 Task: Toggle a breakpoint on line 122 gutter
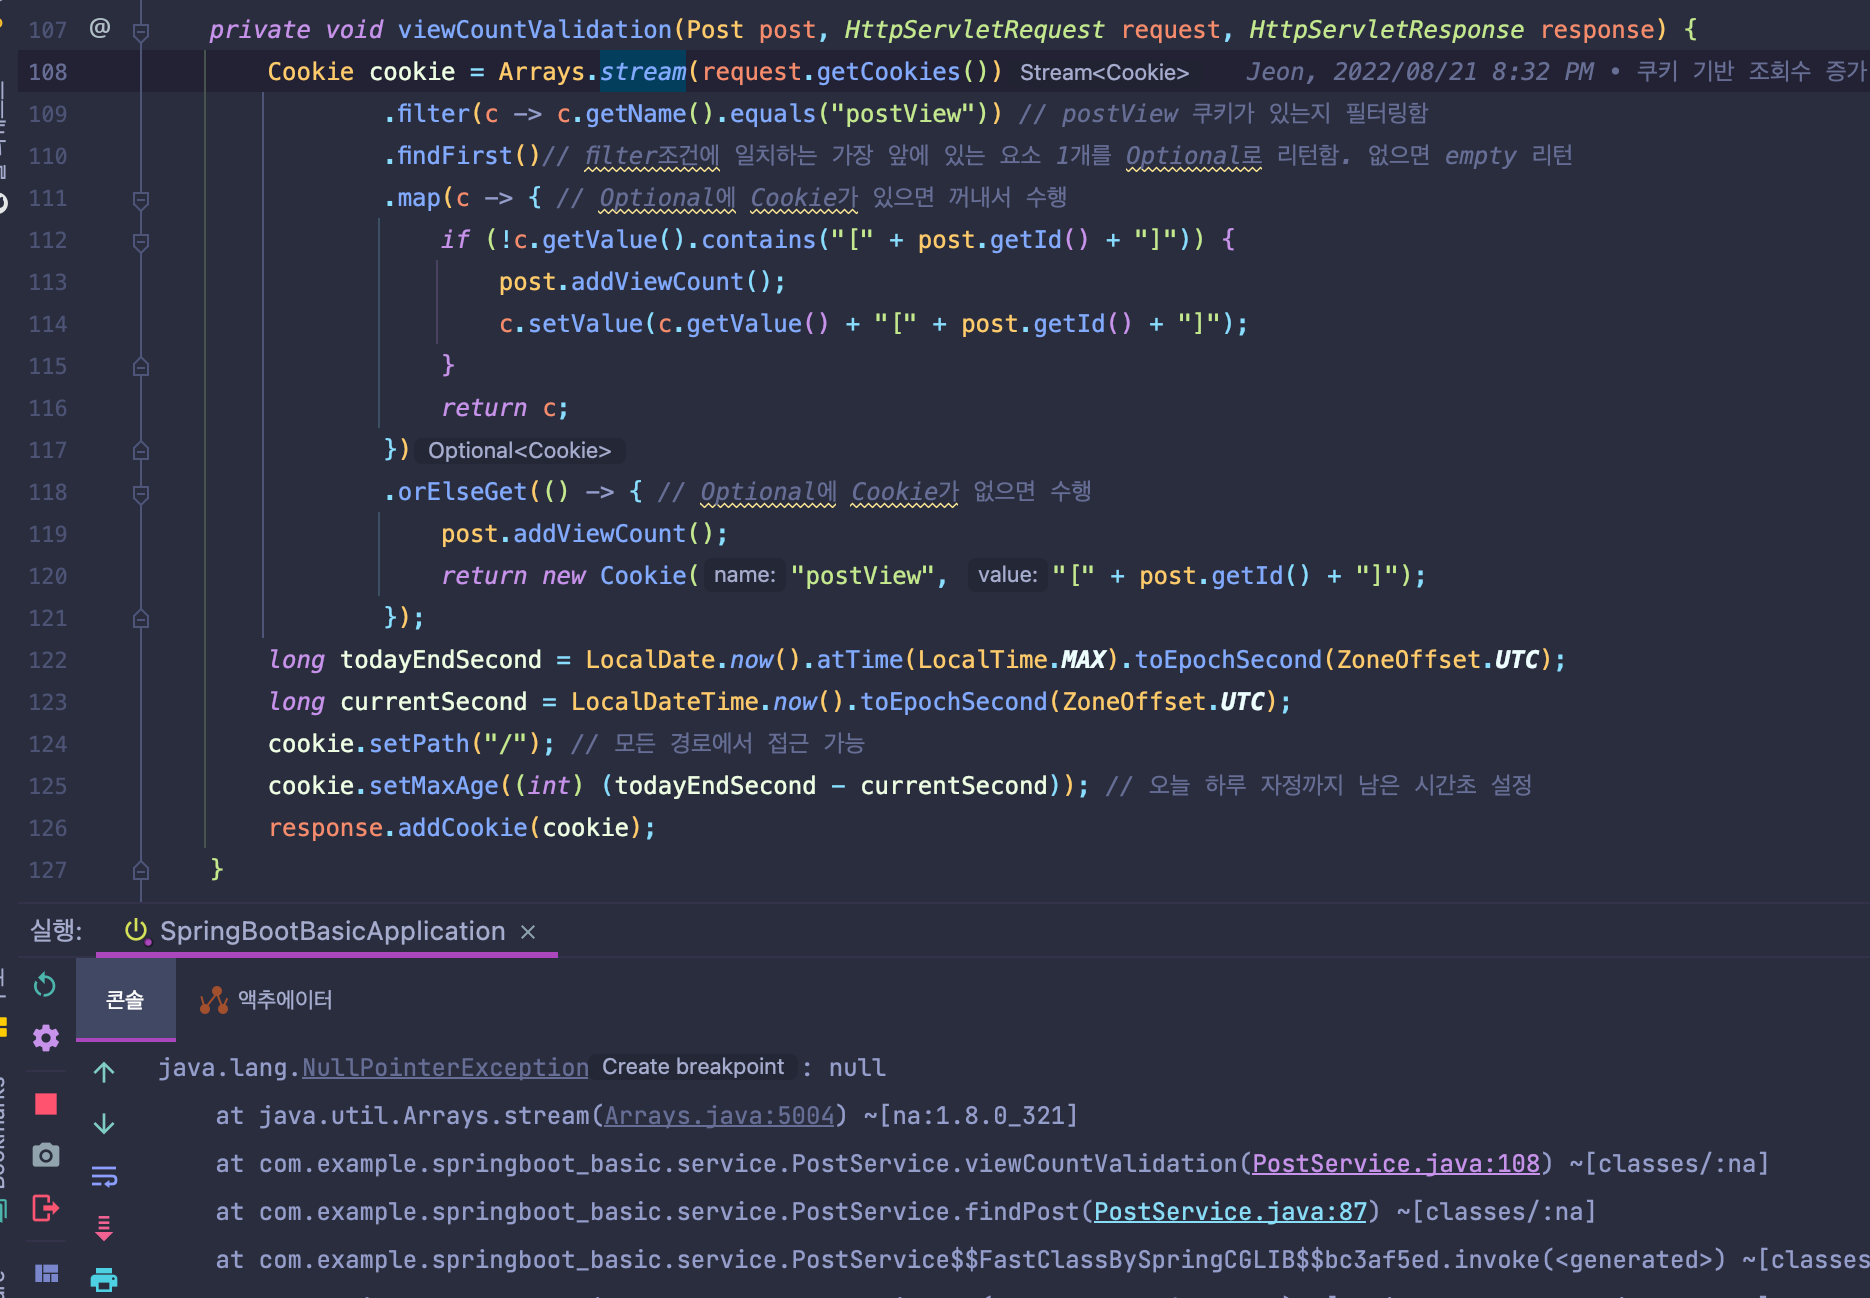(105, 660)
